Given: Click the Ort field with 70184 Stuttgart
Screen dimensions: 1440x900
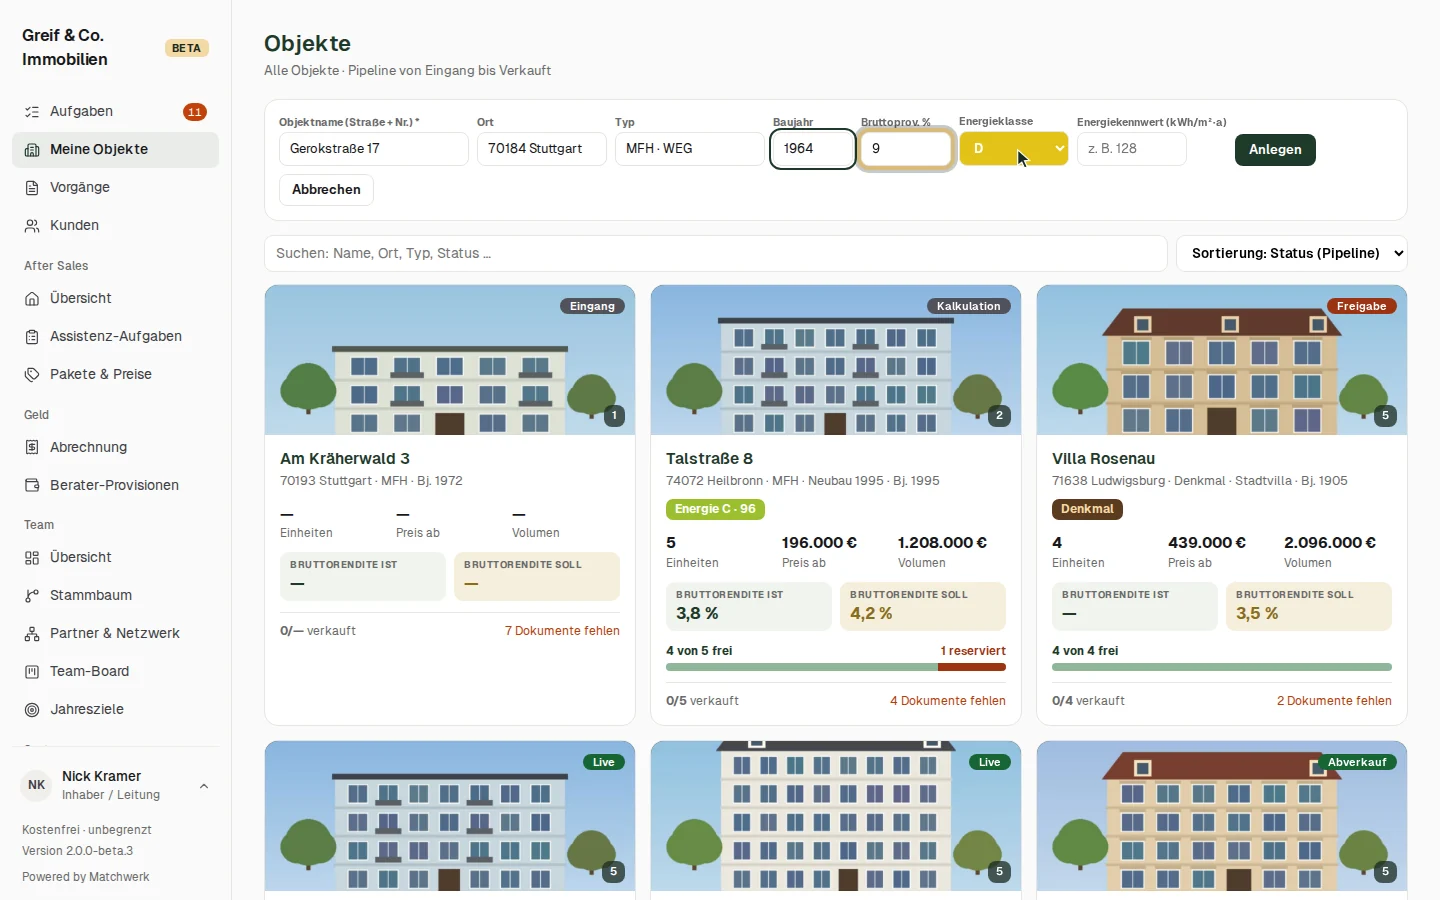Looking at the screenshot, I should 542,149.
